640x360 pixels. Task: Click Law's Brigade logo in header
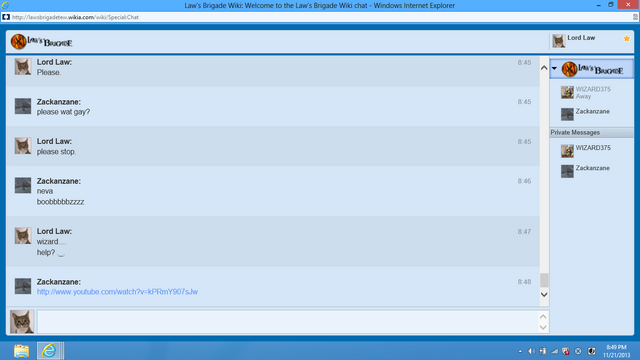click(42, 42)
